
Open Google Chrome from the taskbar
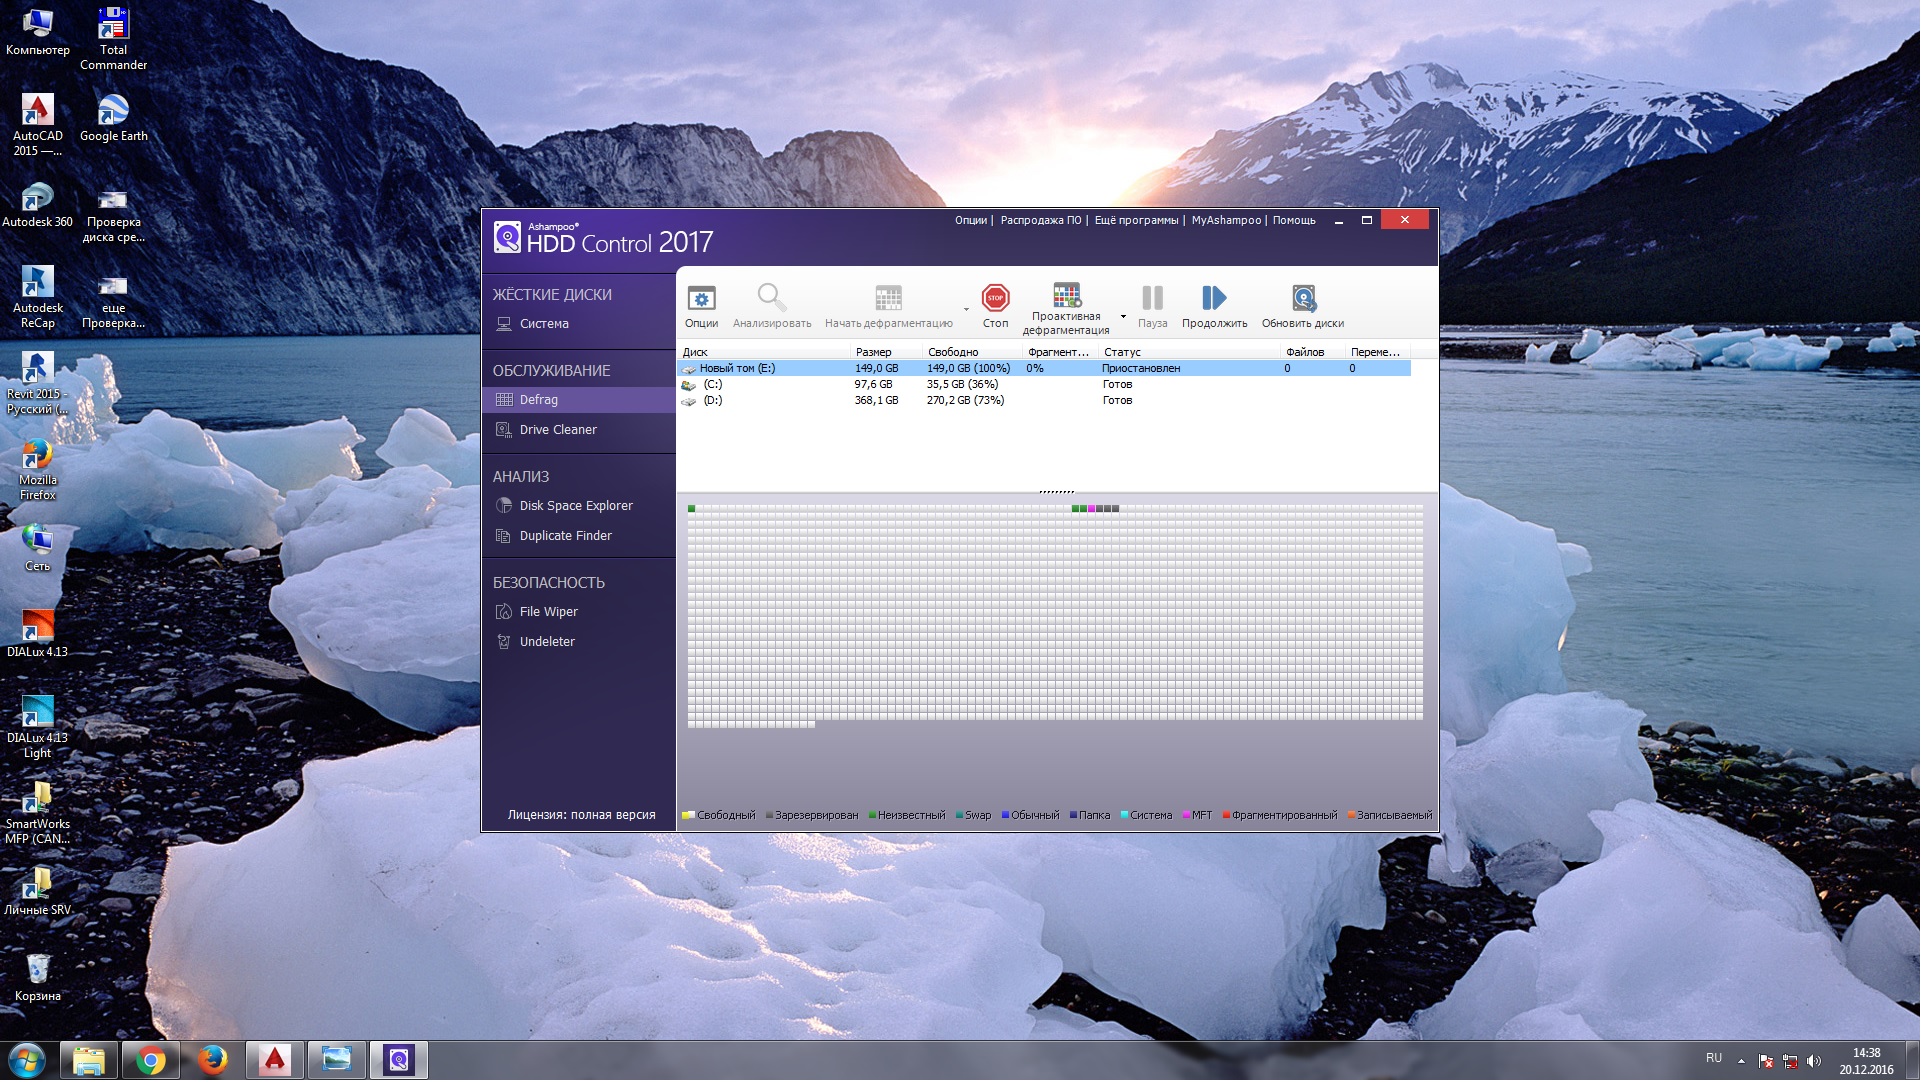click(151, 1061)
